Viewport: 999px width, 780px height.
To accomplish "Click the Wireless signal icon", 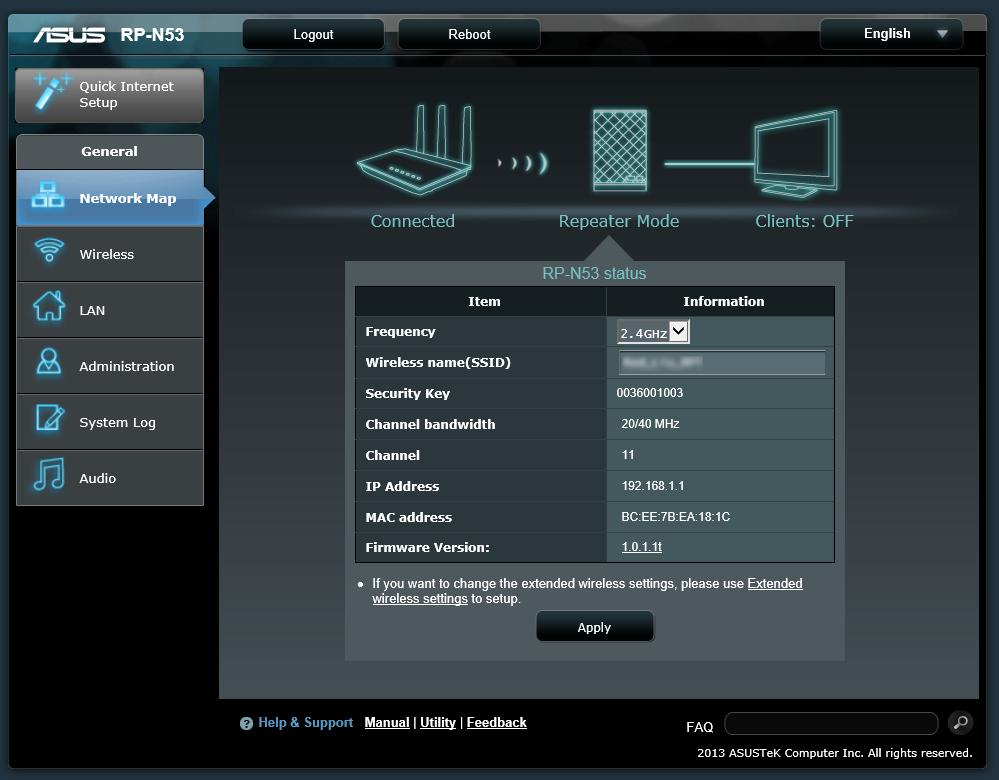I will pyautogui.click(x=49, y=250).
